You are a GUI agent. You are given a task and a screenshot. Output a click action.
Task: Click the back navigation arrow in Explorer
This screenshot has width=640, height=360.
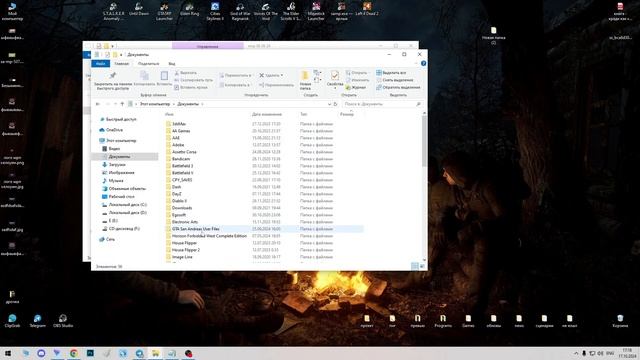pyautogui.click(x=98, y=104)
